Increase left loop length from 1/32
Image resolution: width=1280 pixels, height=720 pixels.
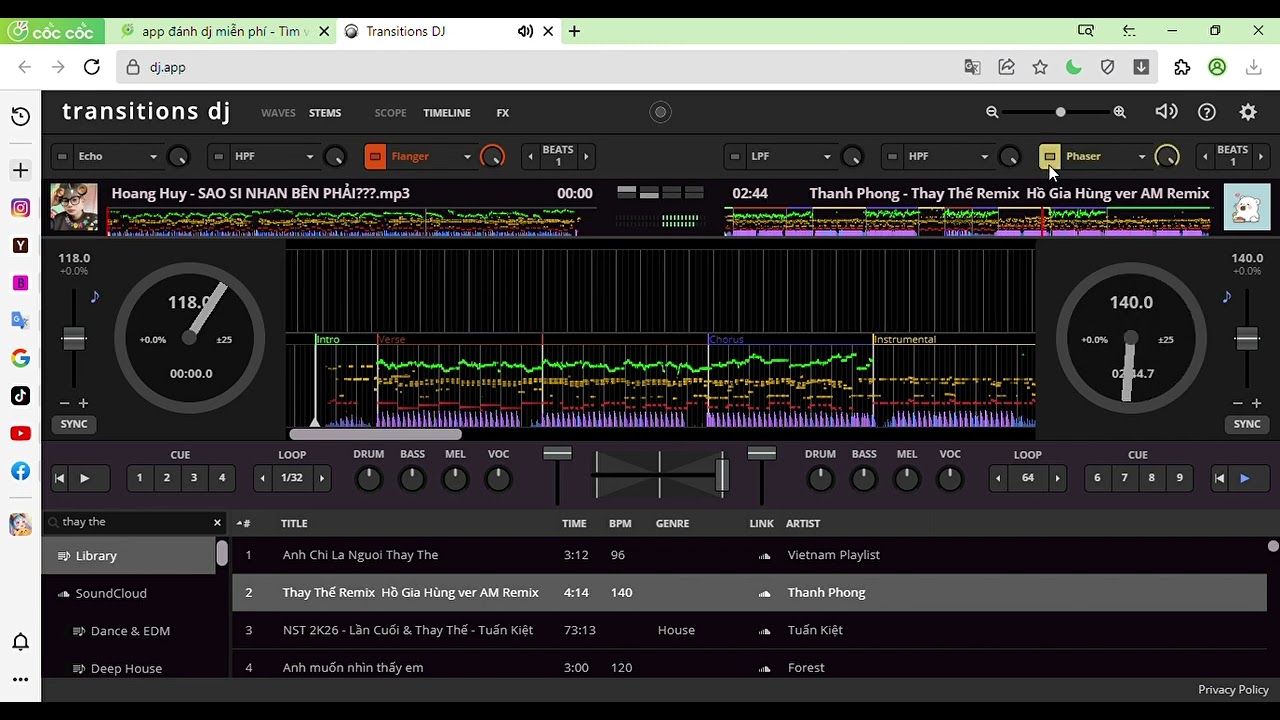click(322, 478)
